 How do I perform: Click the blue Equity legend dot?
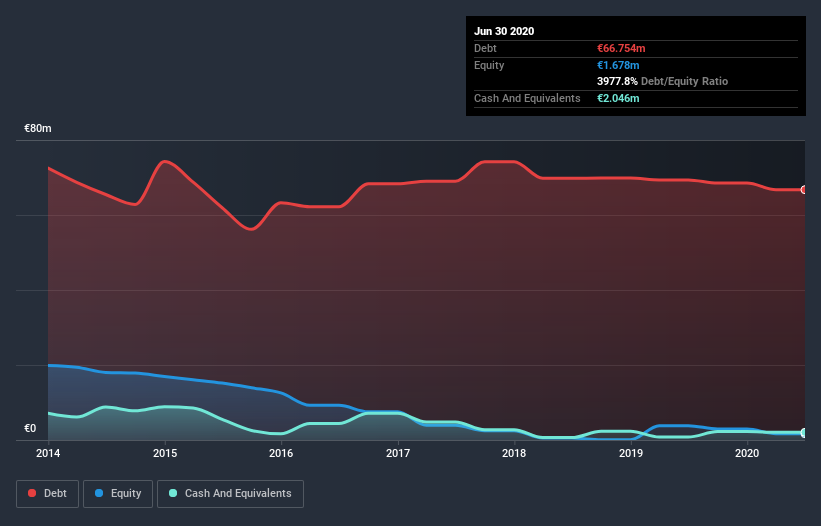tap(99, 493)
